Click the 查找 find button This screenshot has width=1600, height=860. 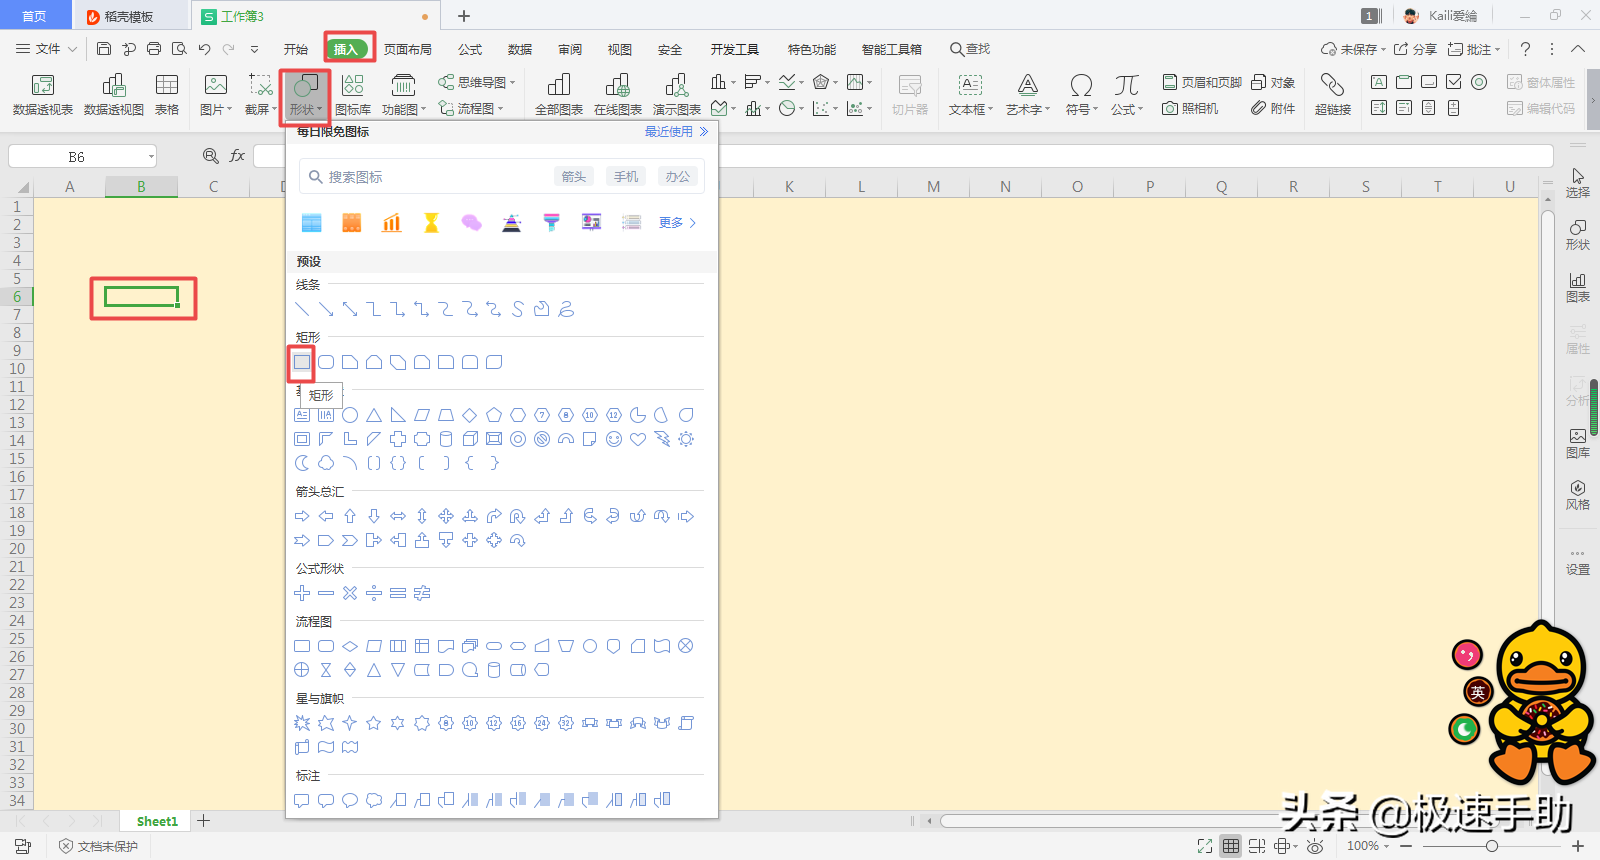click(x=970, y=49)
